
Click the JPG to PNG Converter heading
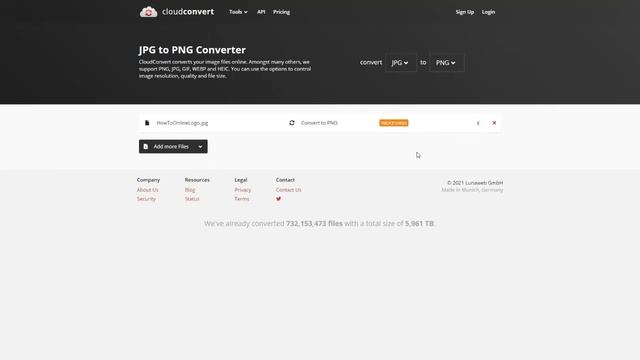[x=192, y=50]
